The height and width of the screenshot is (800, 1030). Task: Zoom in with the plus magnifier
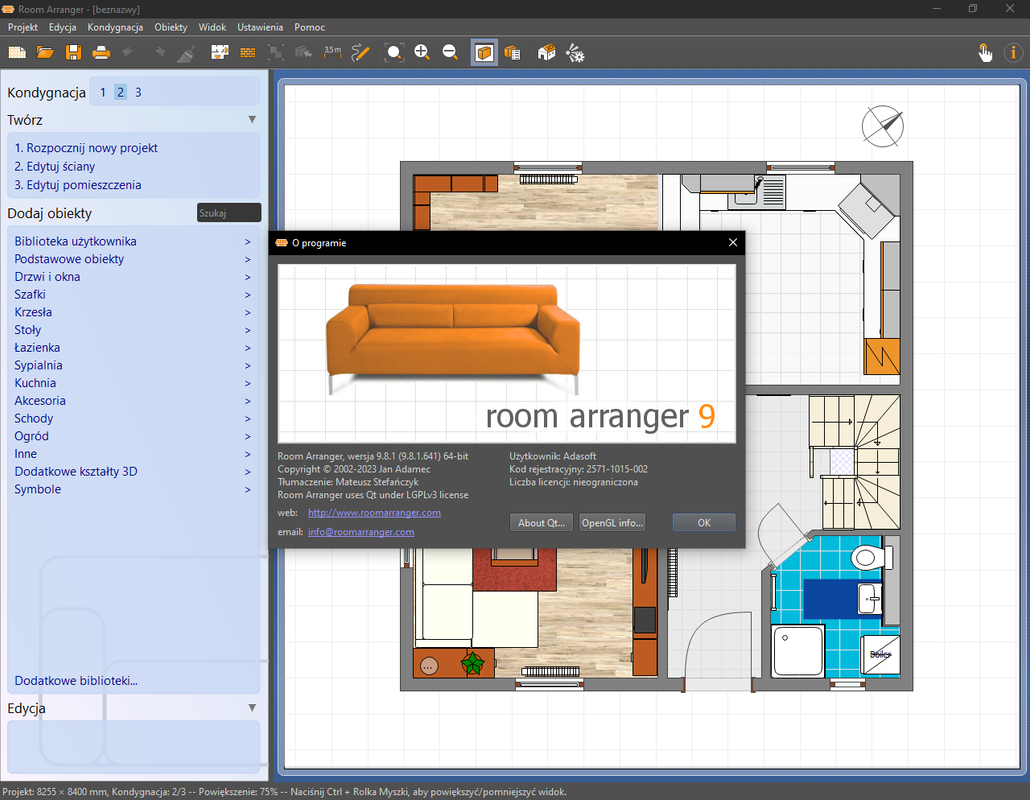pyautogui.click(x=422, y=53)
